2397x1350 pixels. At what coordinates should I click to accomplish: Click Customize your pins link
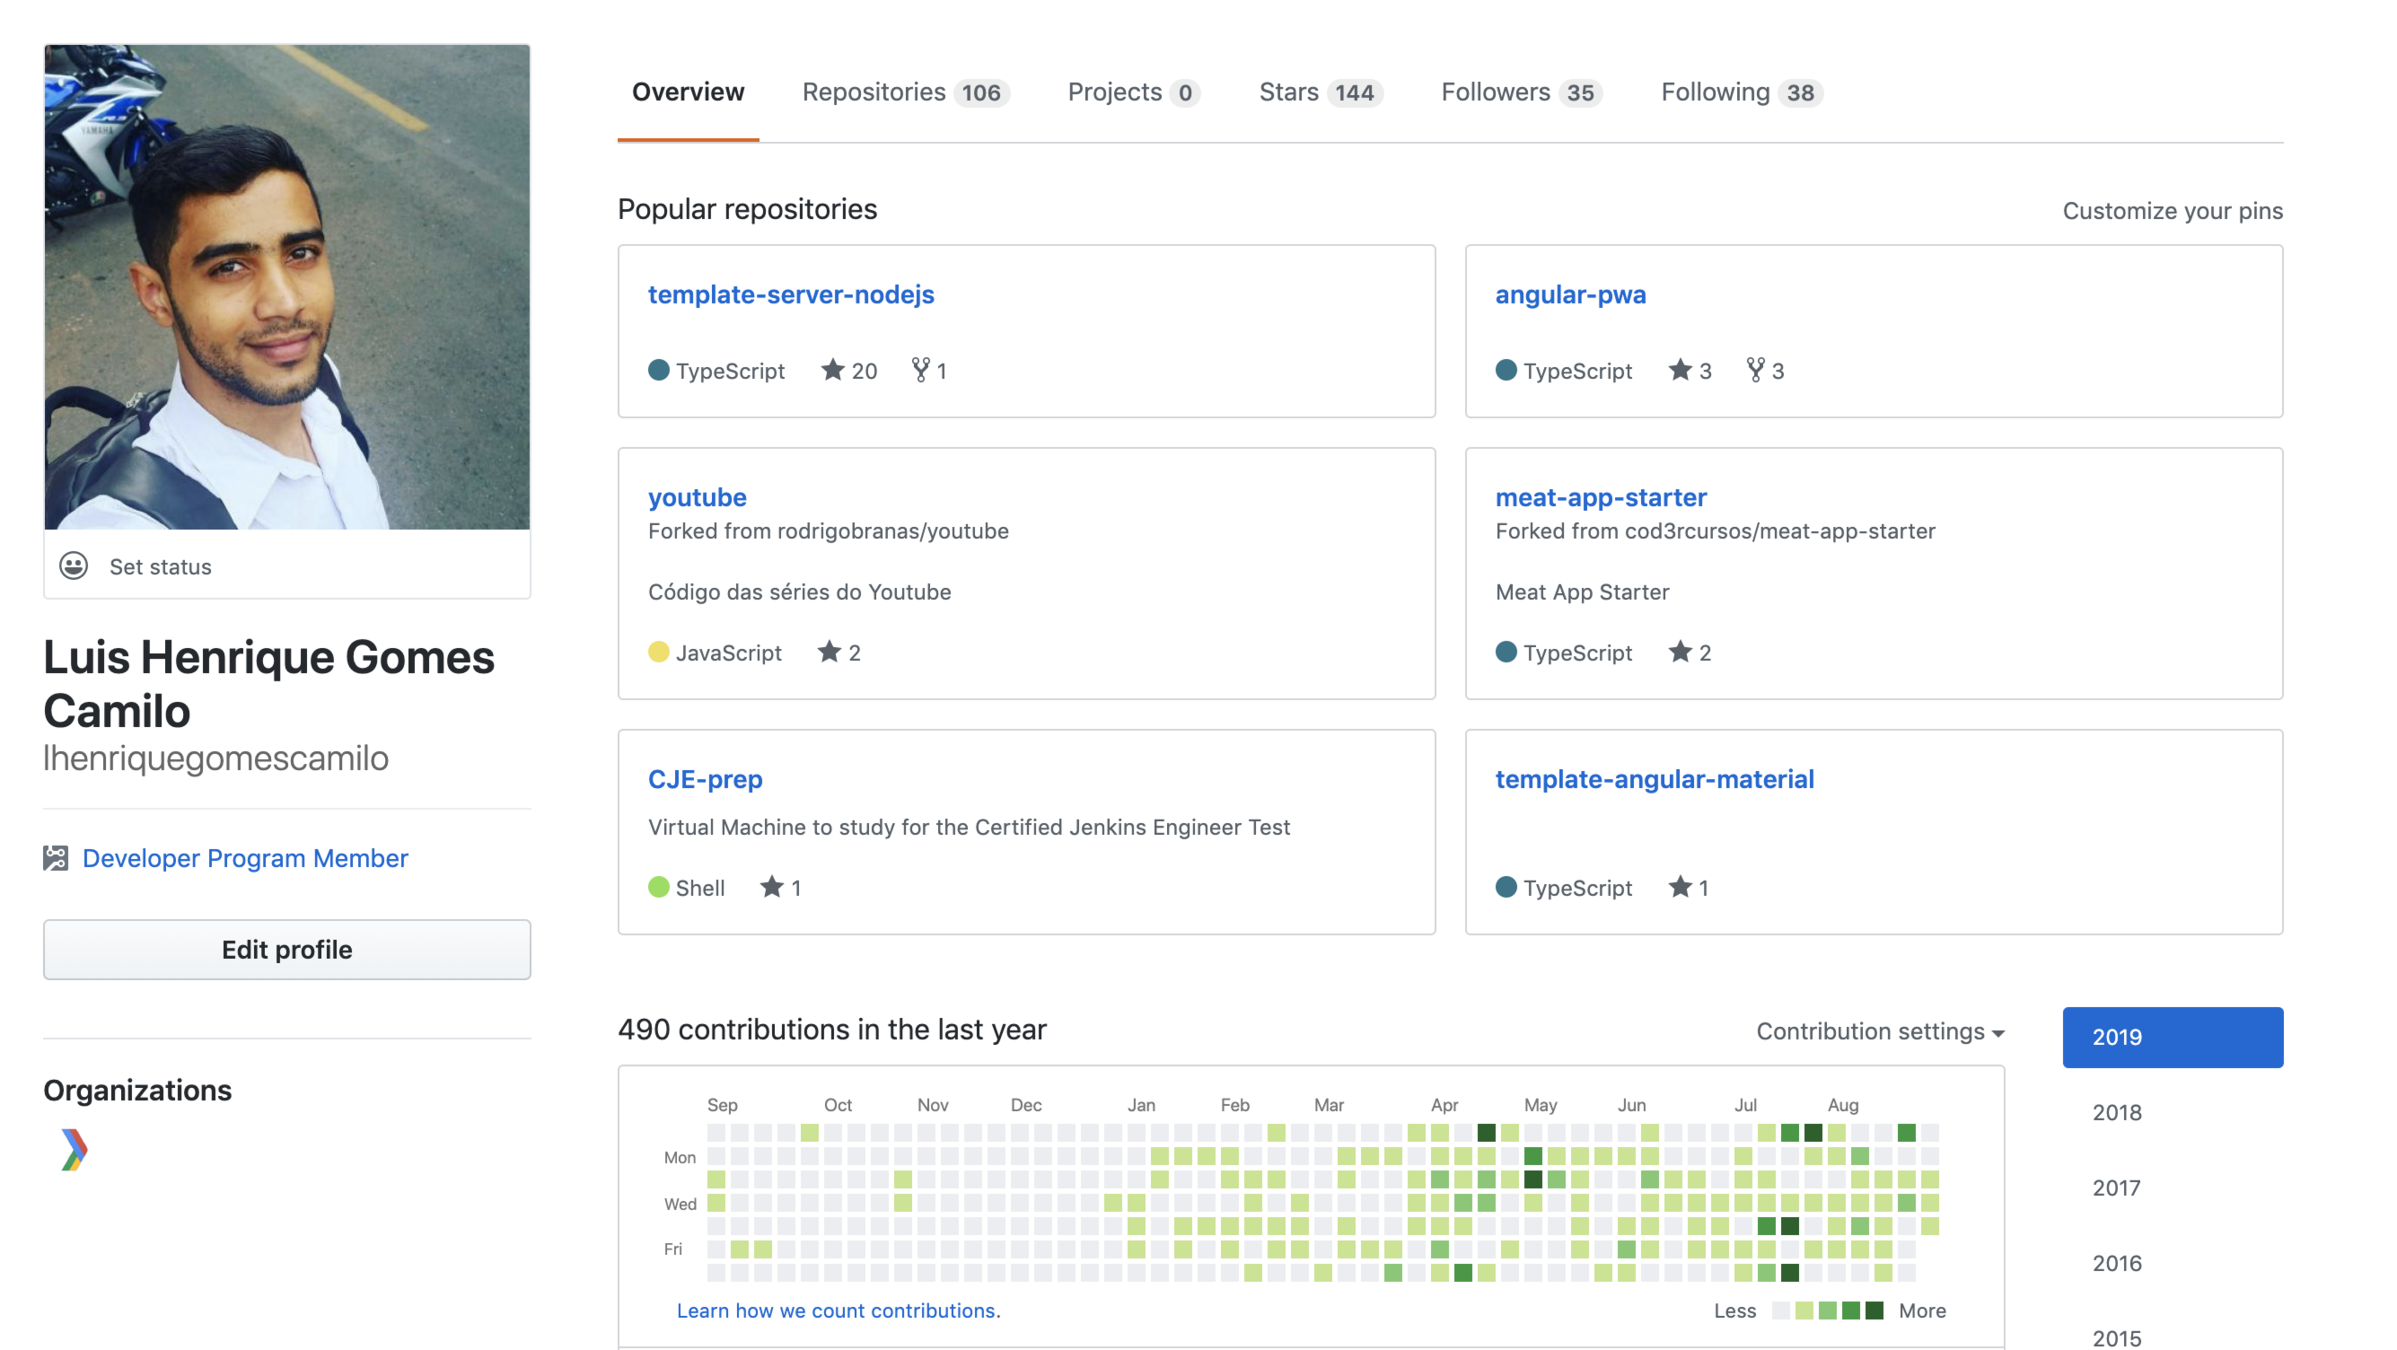[2172, 211]
